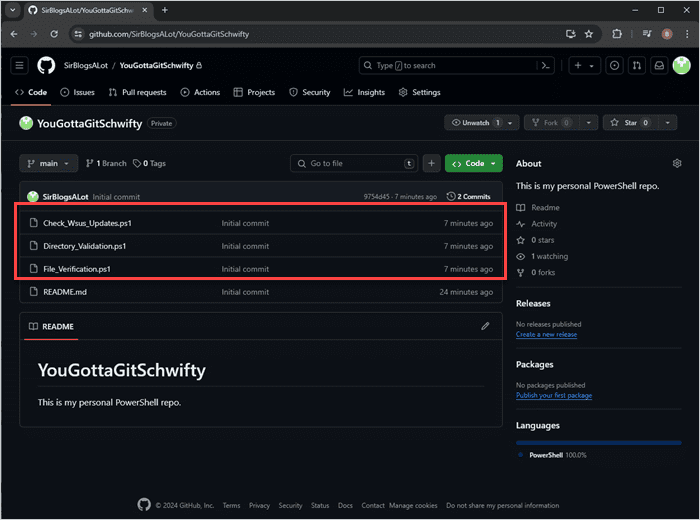The image size is (700, 520).
Task: Click Create a new release link
Action: (x=546, y=334)
